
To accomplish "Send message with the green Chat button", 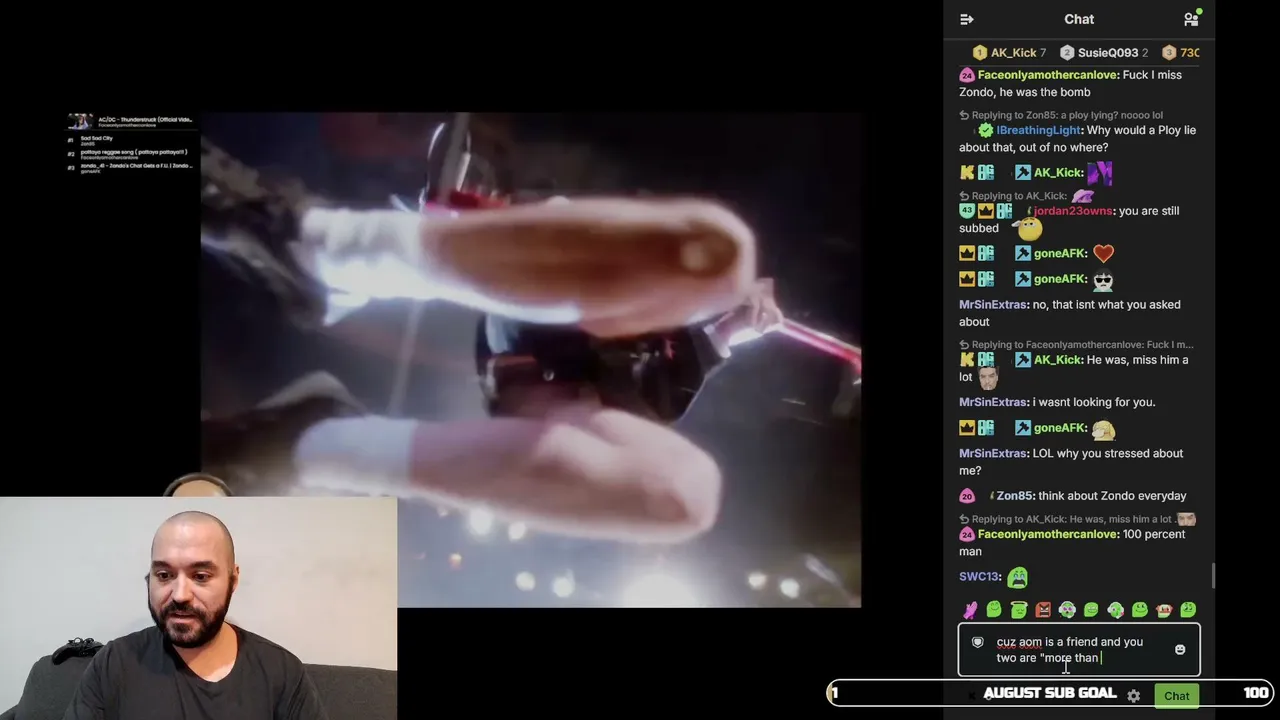I will [1176, 696].
